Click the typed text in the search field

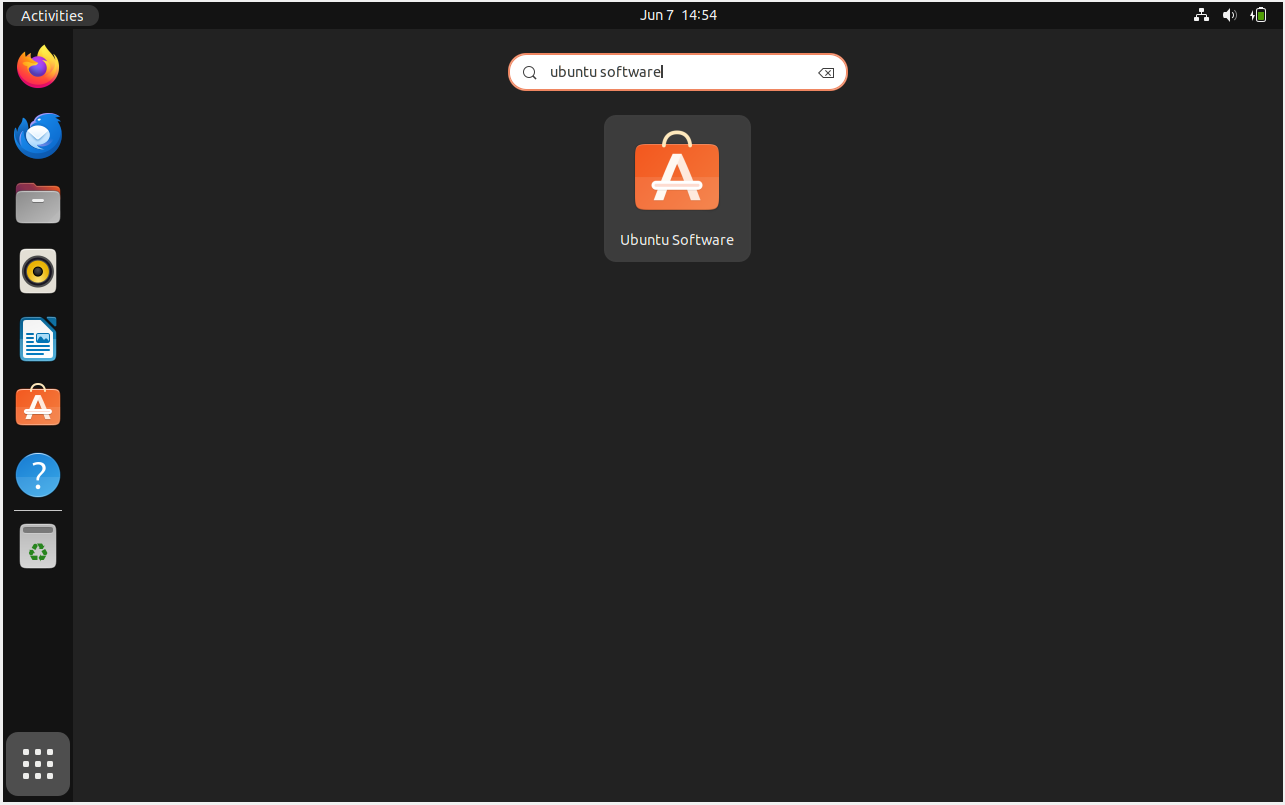coord(606,72)
